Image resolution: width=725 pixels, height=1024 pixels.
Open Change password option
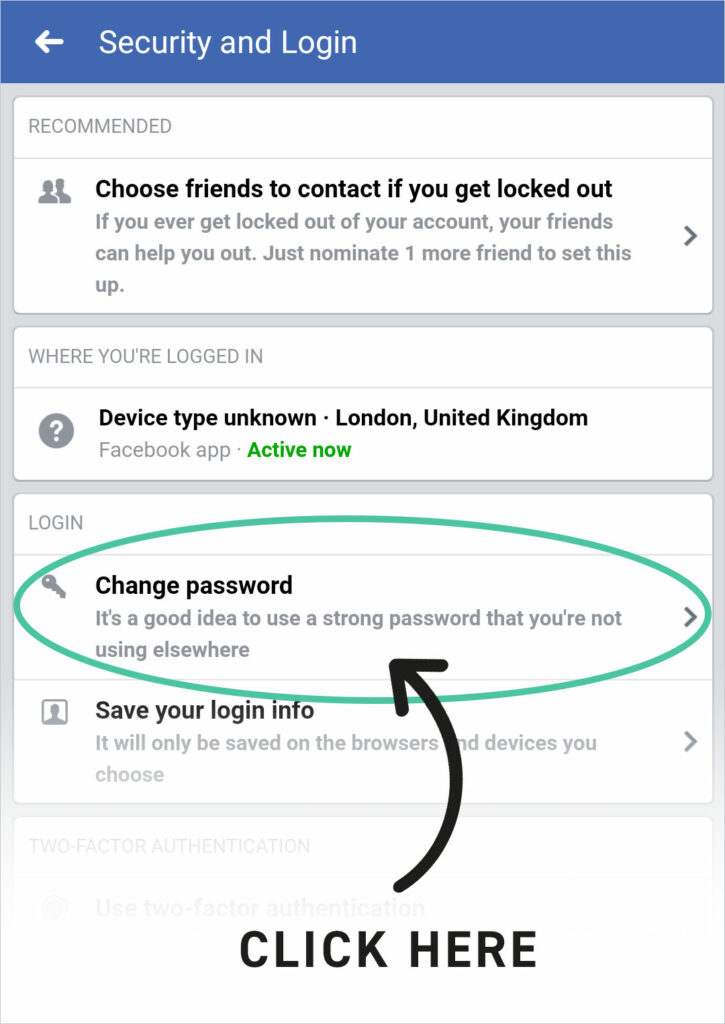tap(362, 617)
